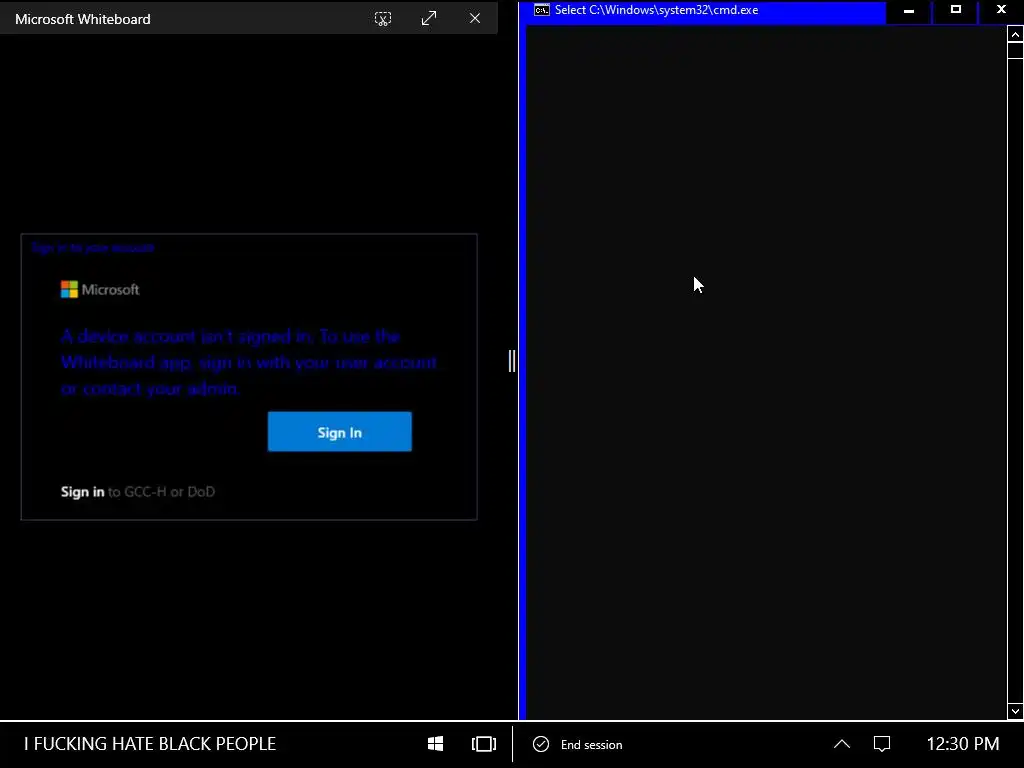Click the cmd.exe window title text

[x=656, y=10]
